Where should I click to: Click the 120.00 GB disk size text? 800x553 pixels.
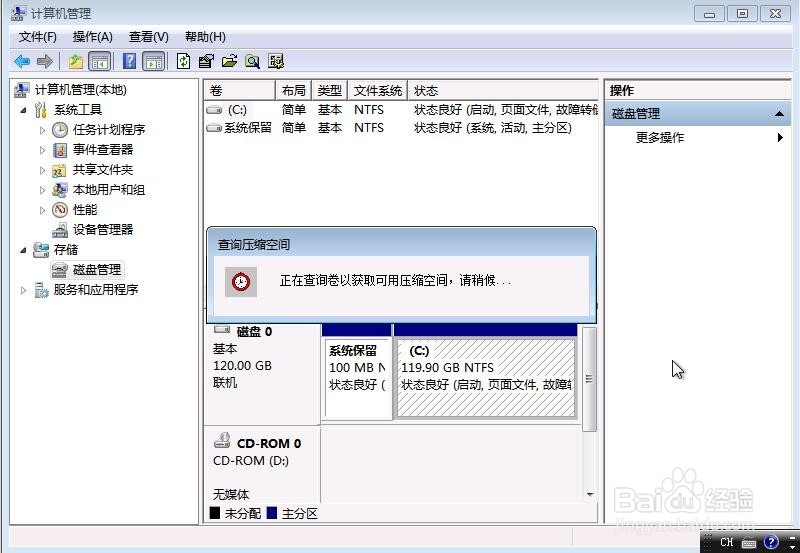[x=242, y=366]
